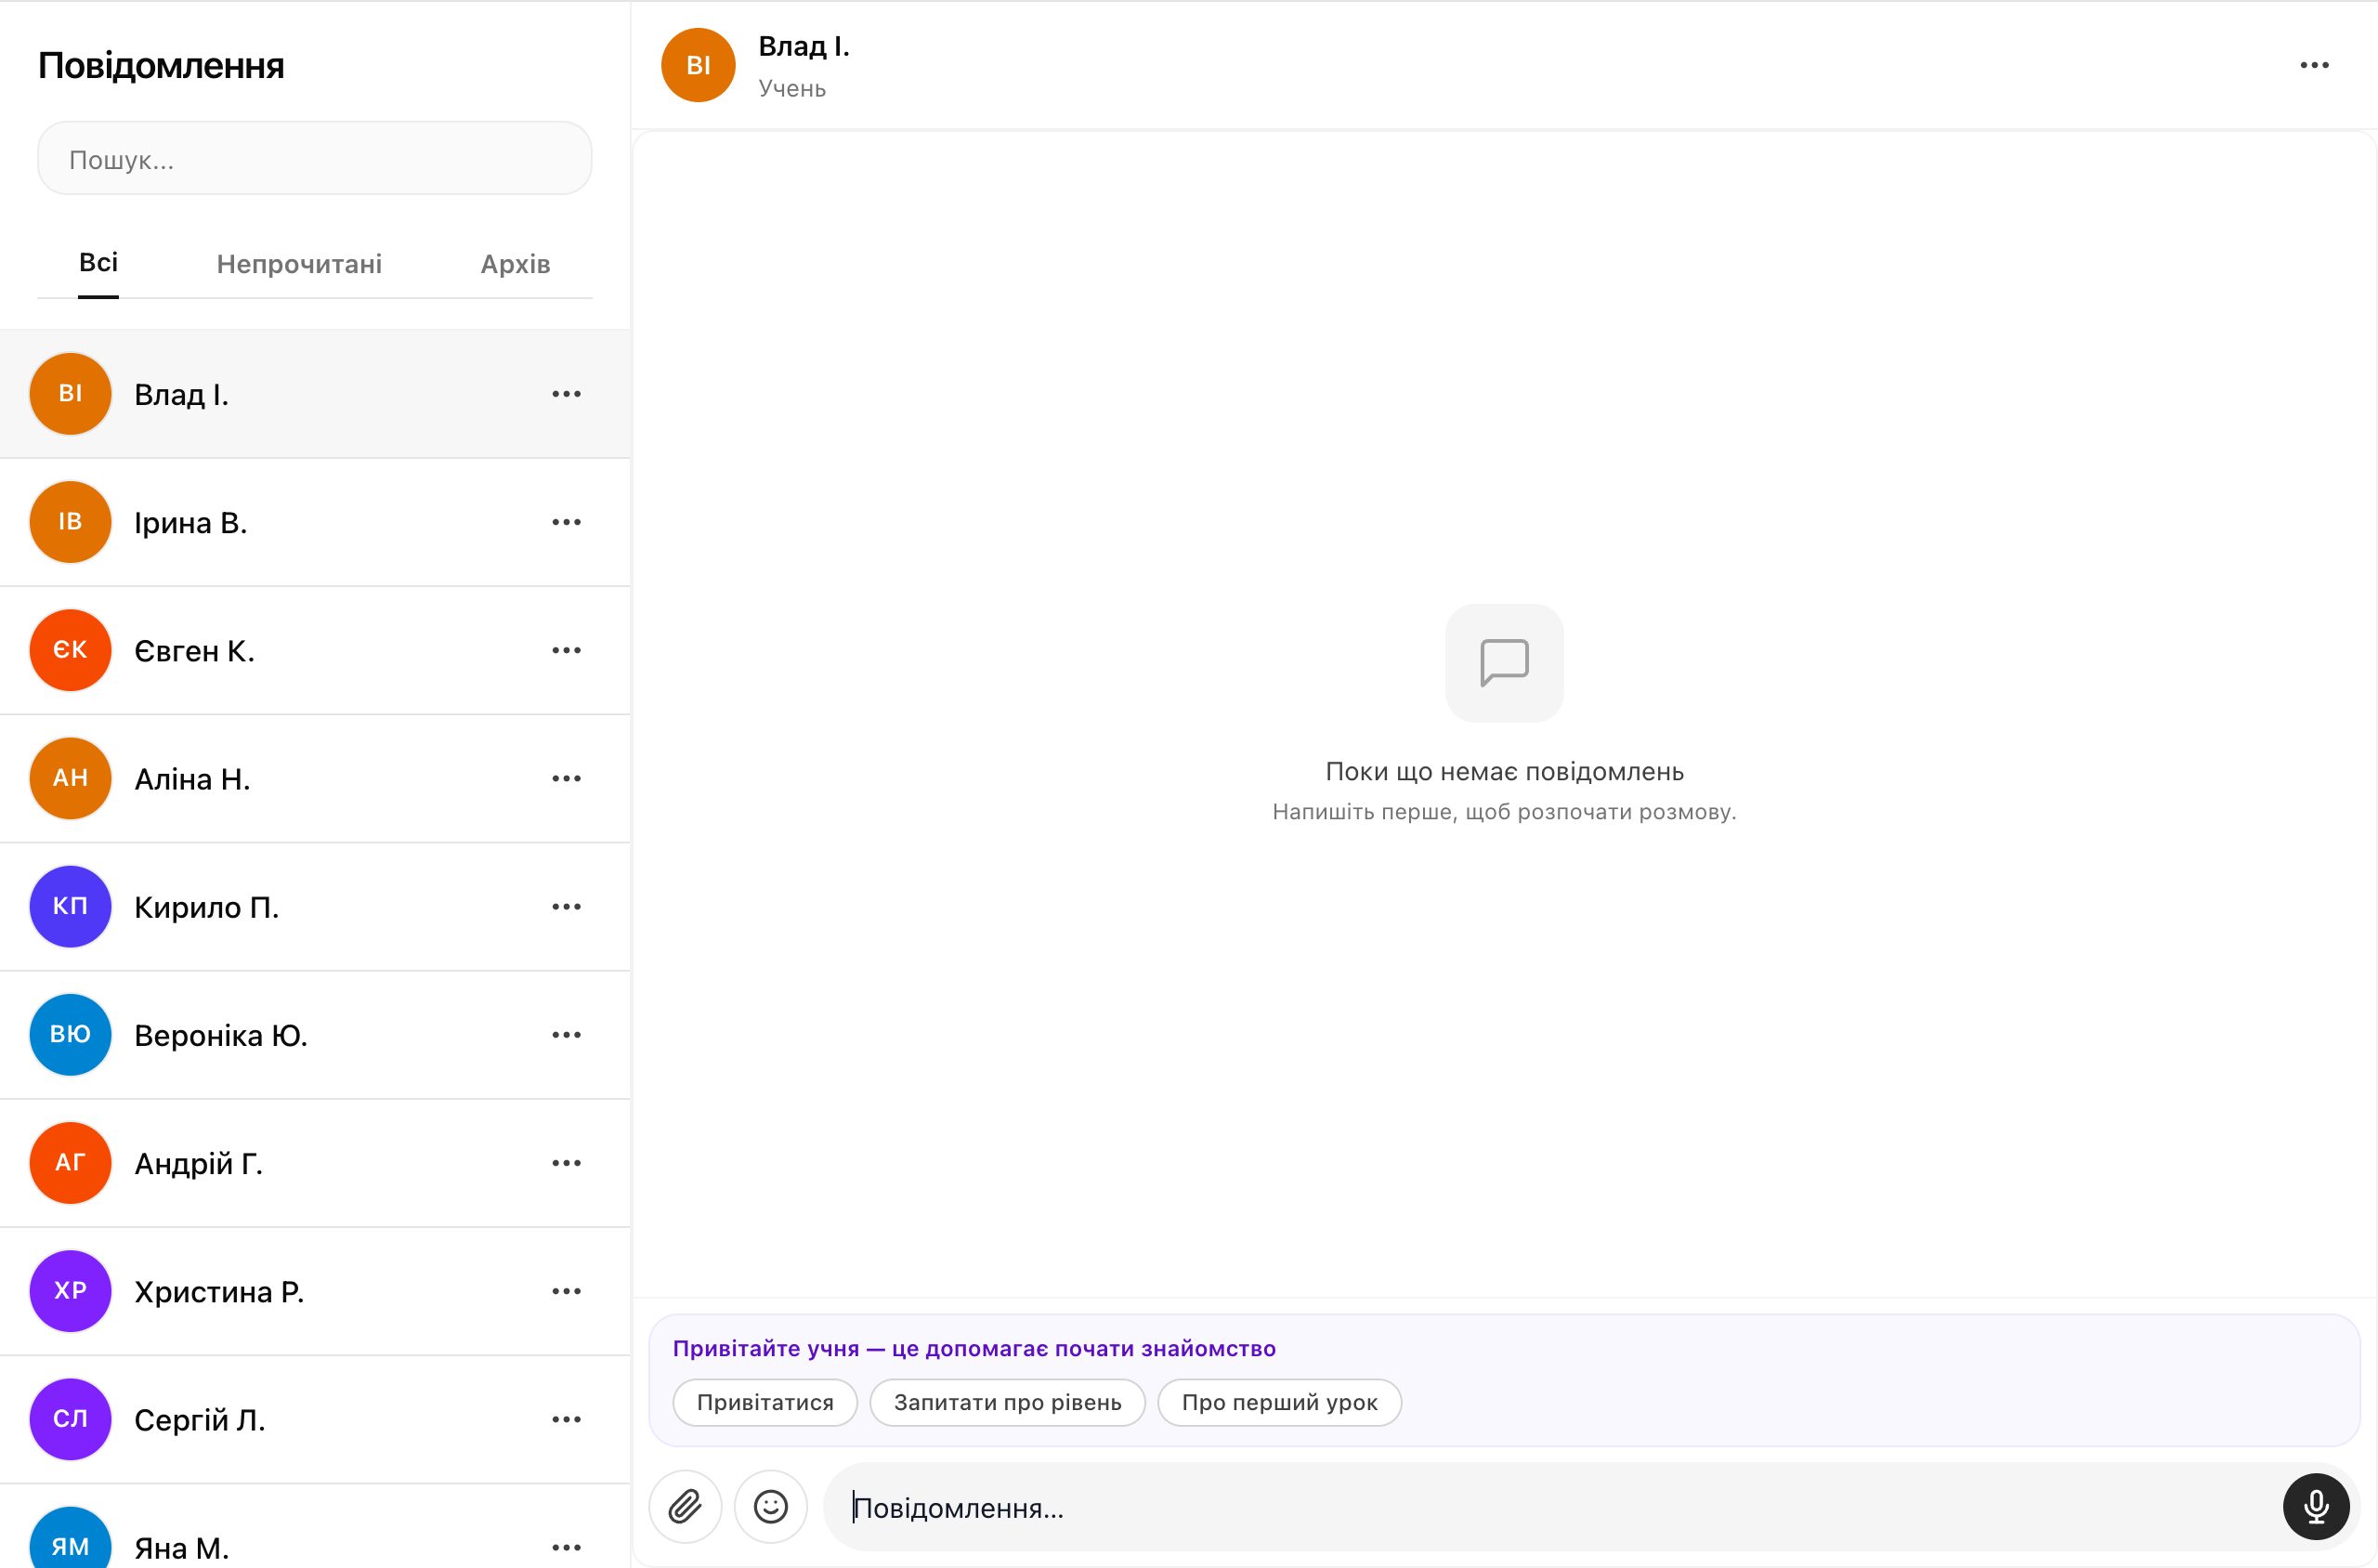
Task: Expand the options menu for Влад І.
Action: click(x=566, y=394)
